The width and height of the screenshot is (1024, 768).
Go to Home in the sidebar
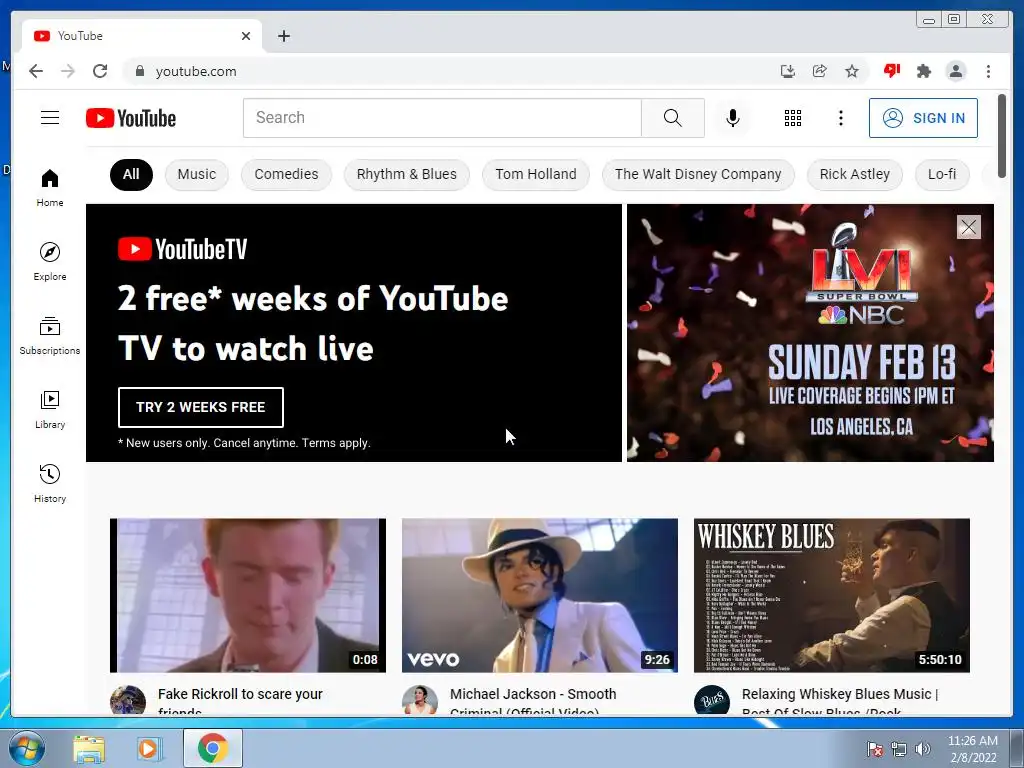click(50, 188)
